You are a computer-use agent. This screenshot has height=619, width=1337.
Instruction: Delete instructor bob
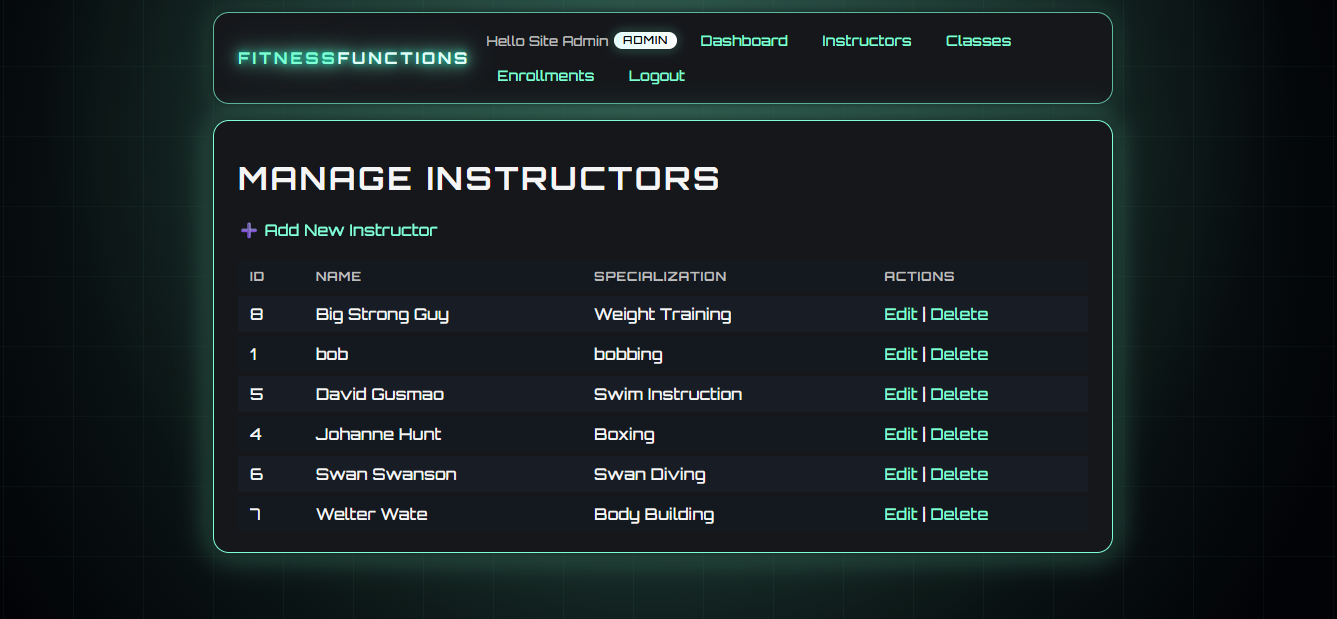tap(959, 354)
